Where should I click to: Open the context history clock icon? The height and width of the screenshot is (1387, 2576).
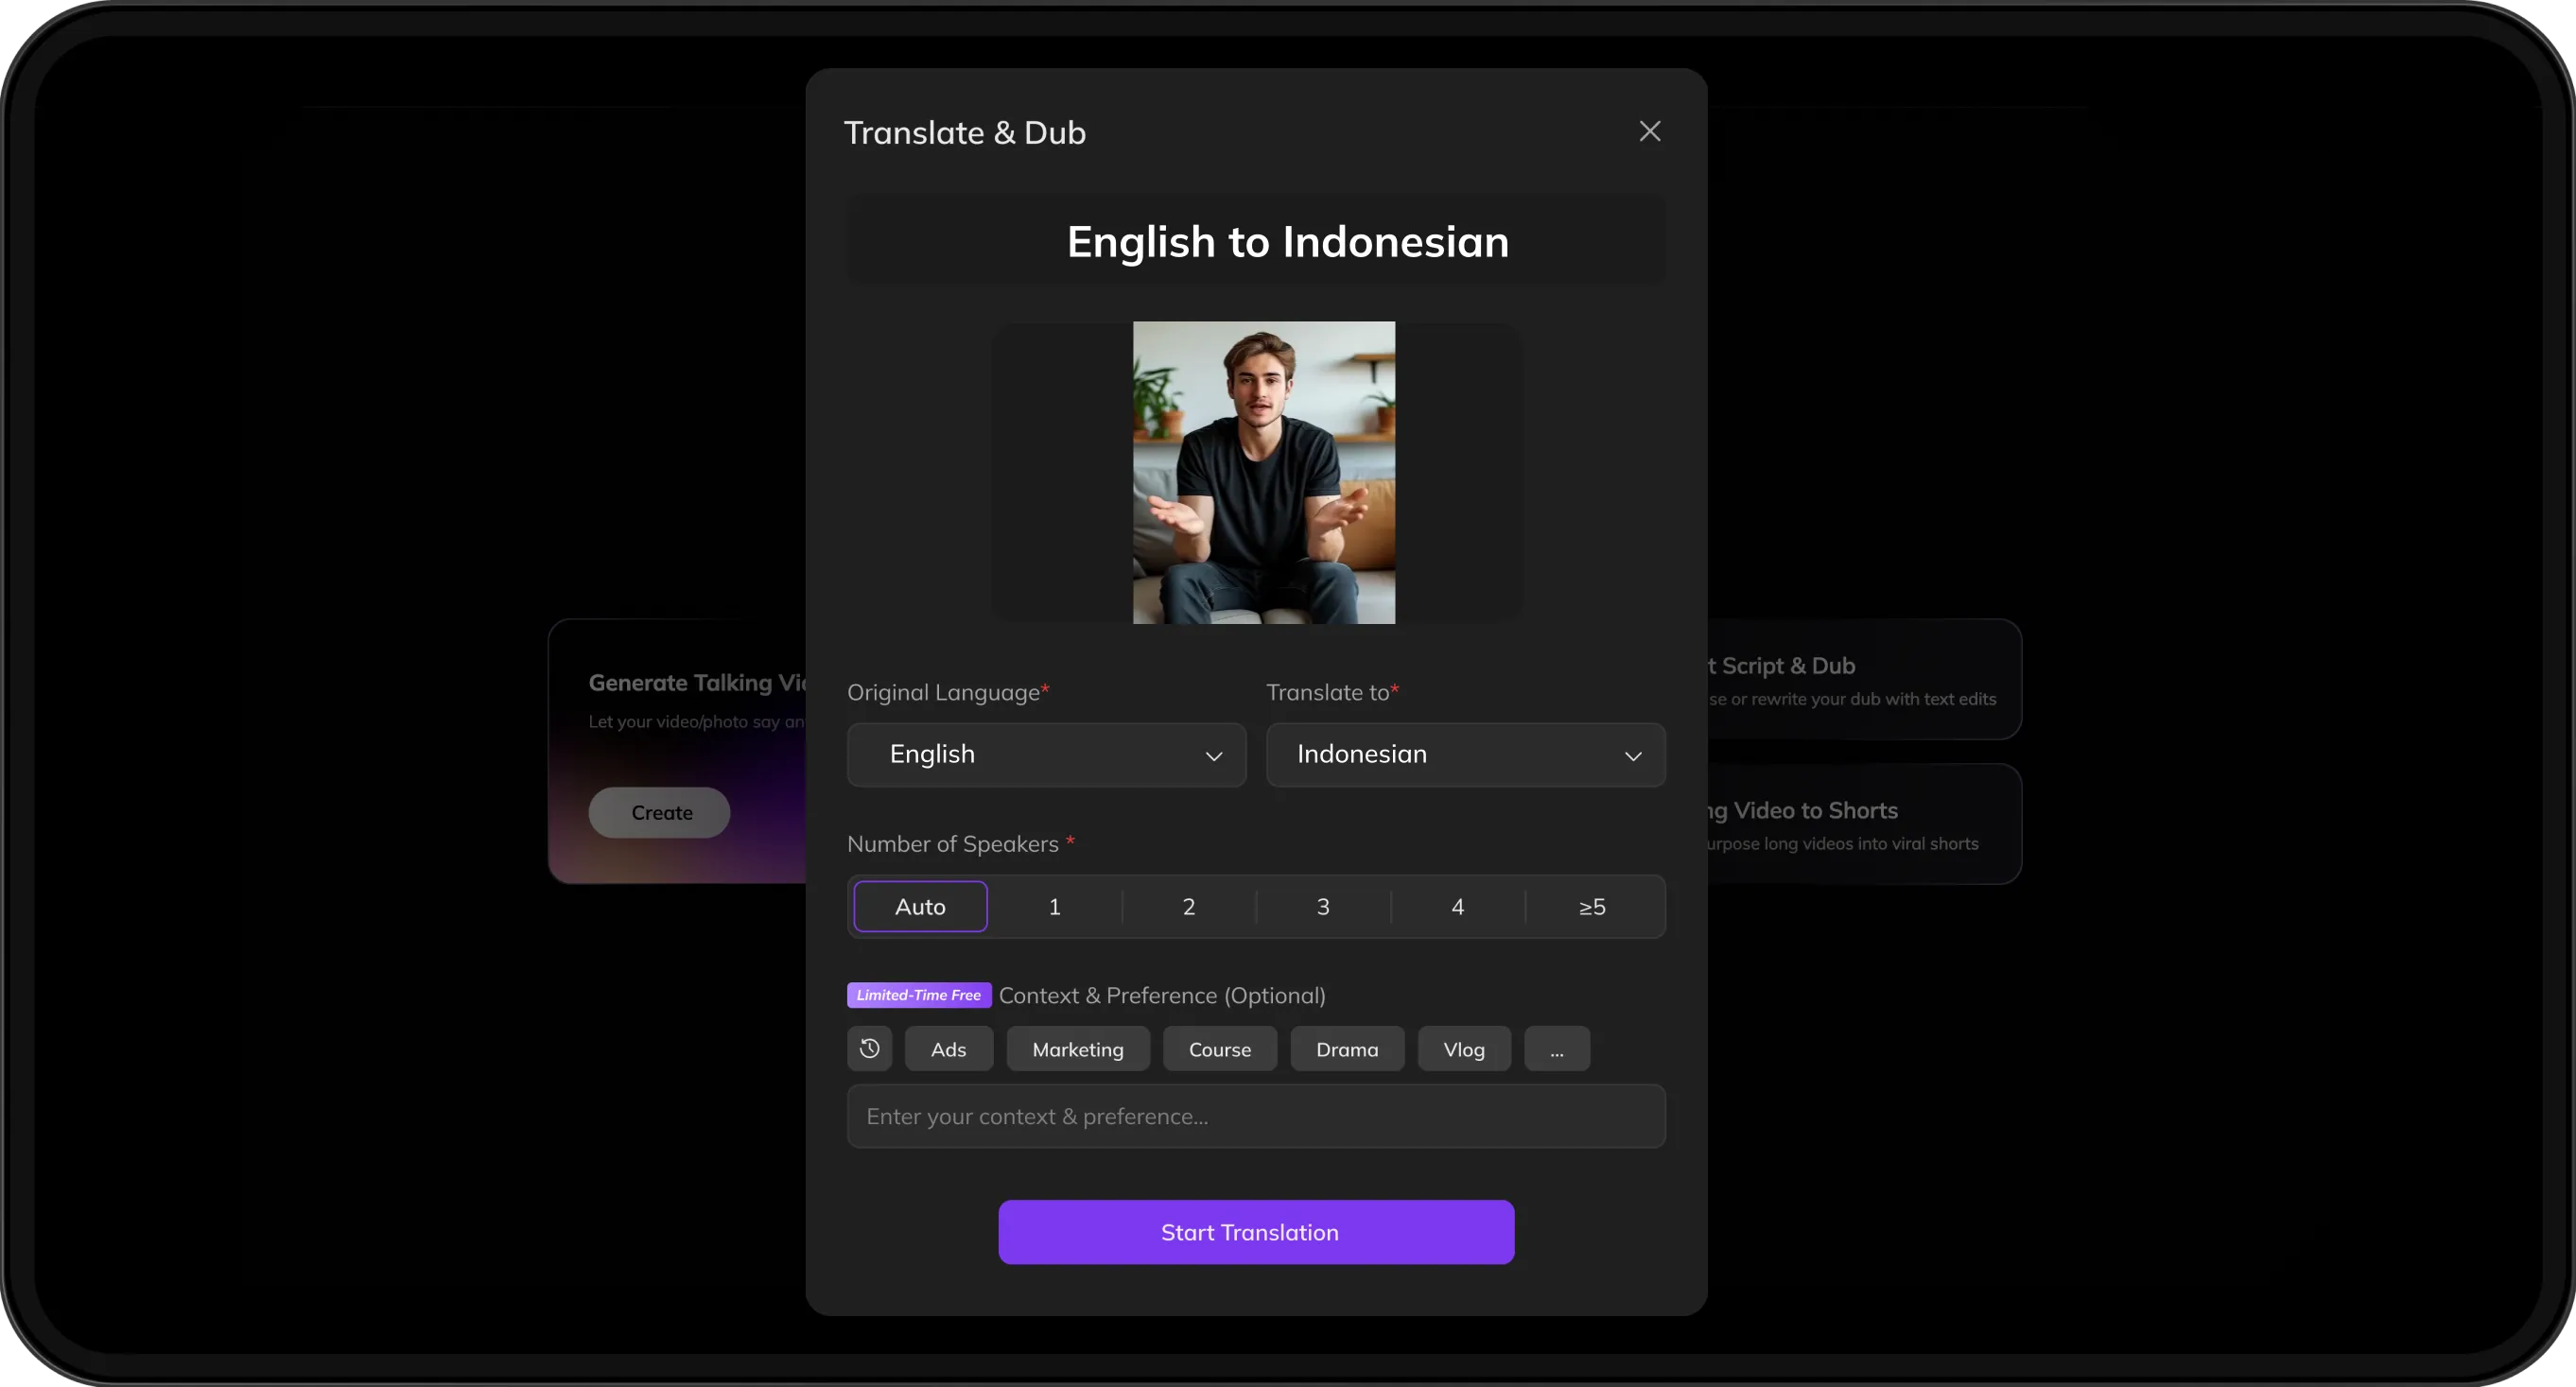click(x=869, y=1048)
